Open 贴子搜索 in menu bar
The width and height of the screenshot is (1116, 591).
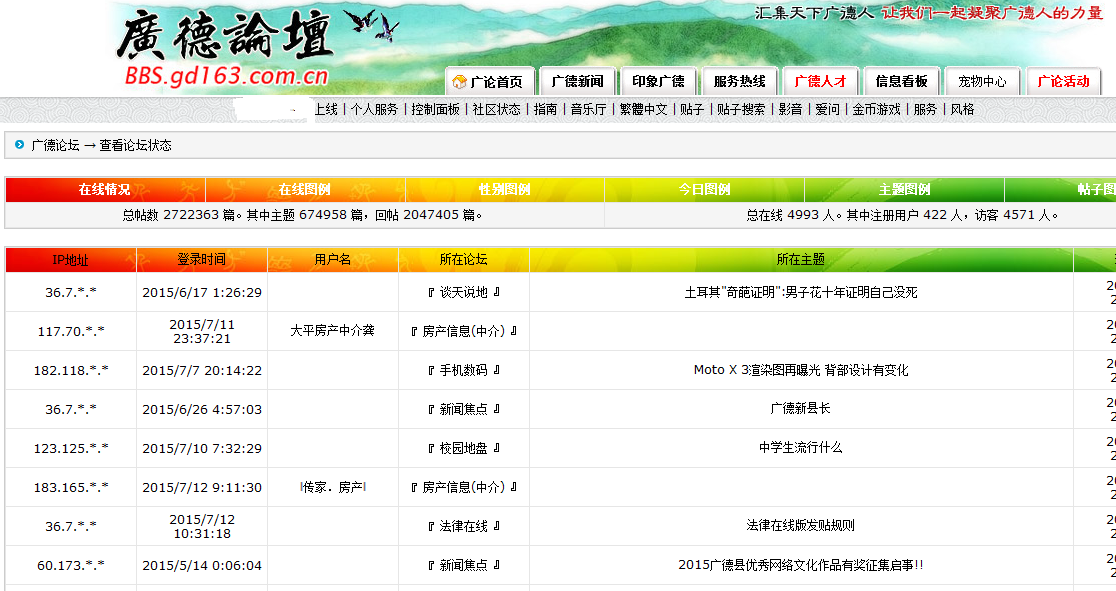pyautogui.click(x=741, y=109)
